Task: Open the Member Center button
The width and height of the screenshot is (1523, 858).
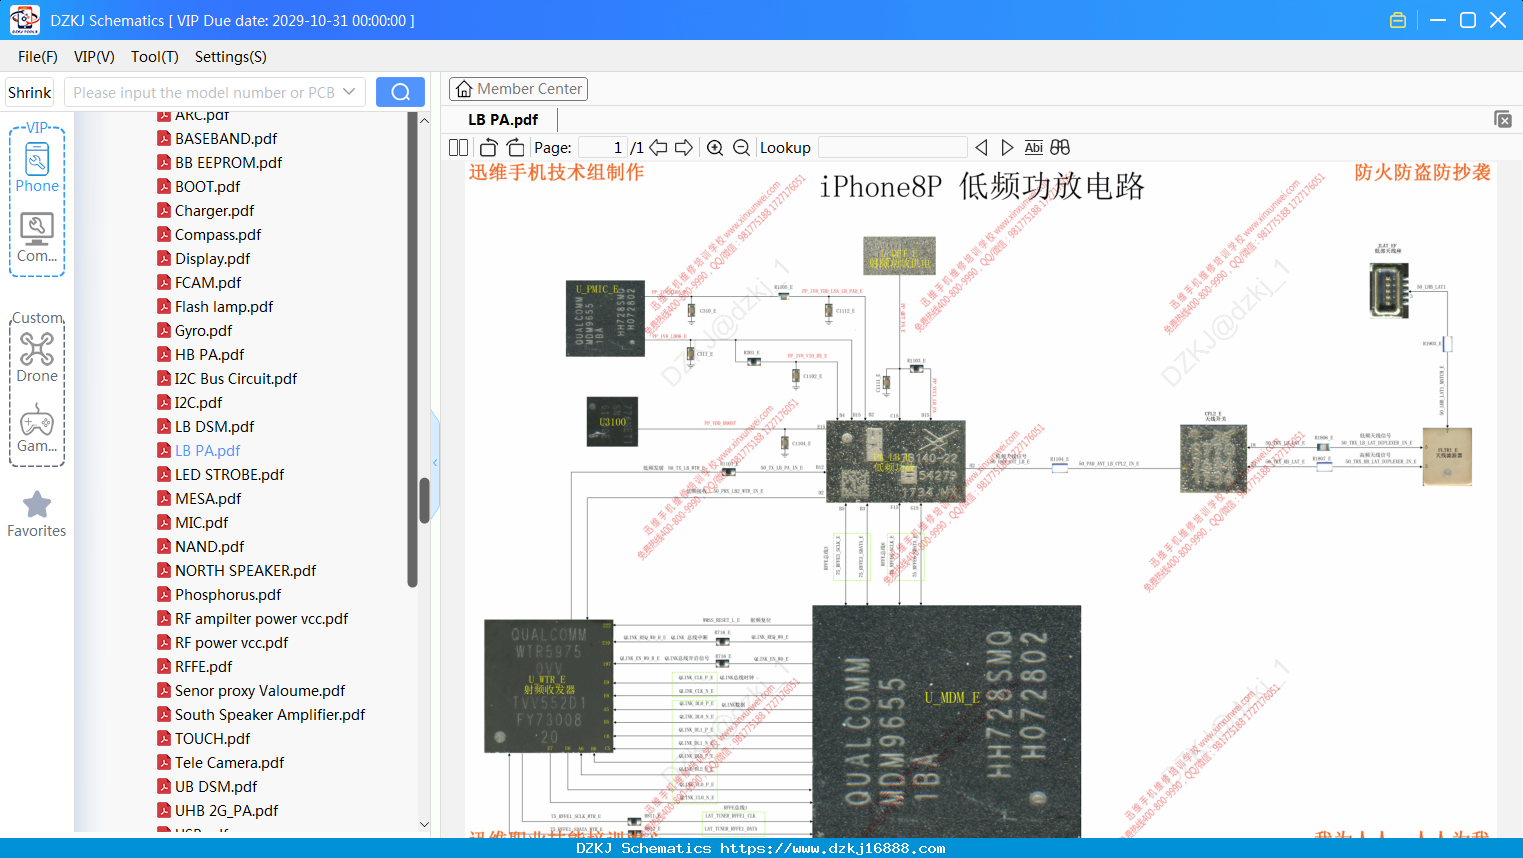Action: click(518, 89)
